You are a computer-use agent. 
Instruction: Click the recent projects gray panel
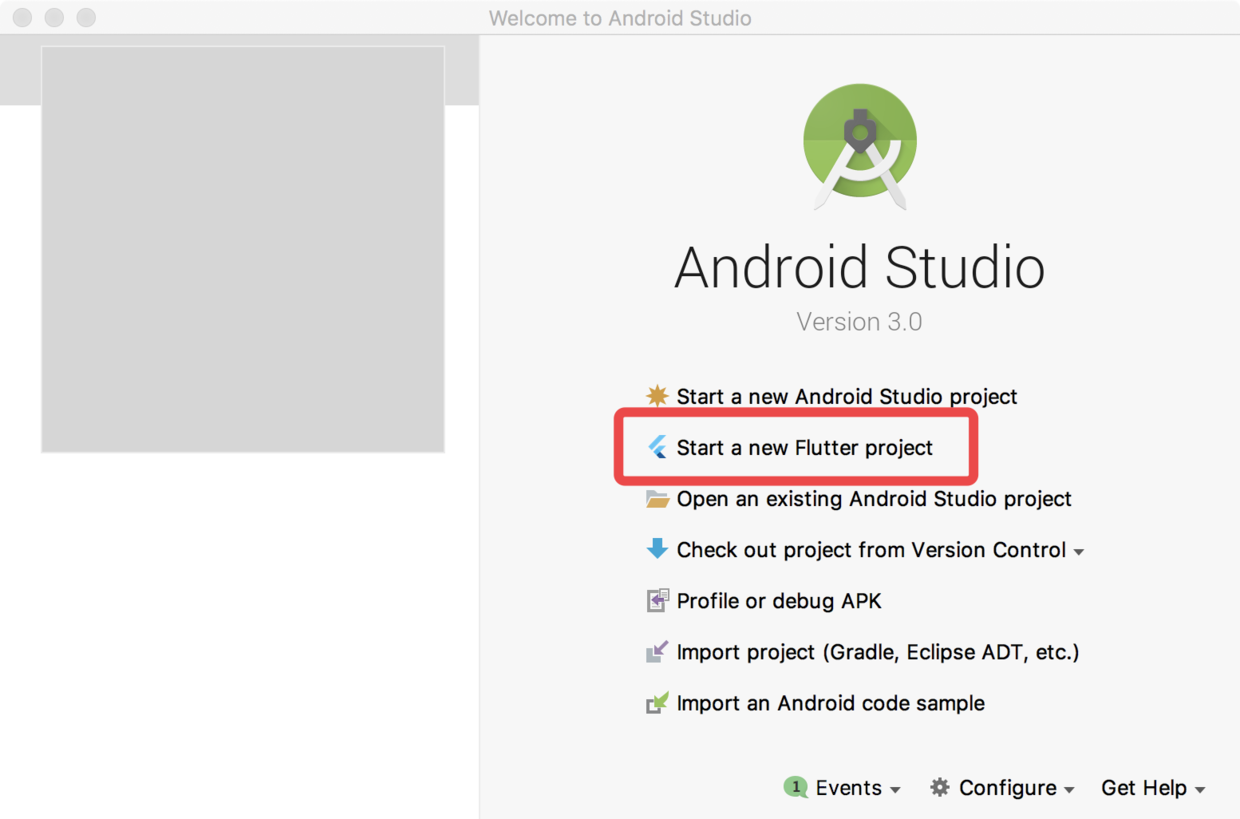(x=243, y=249)
